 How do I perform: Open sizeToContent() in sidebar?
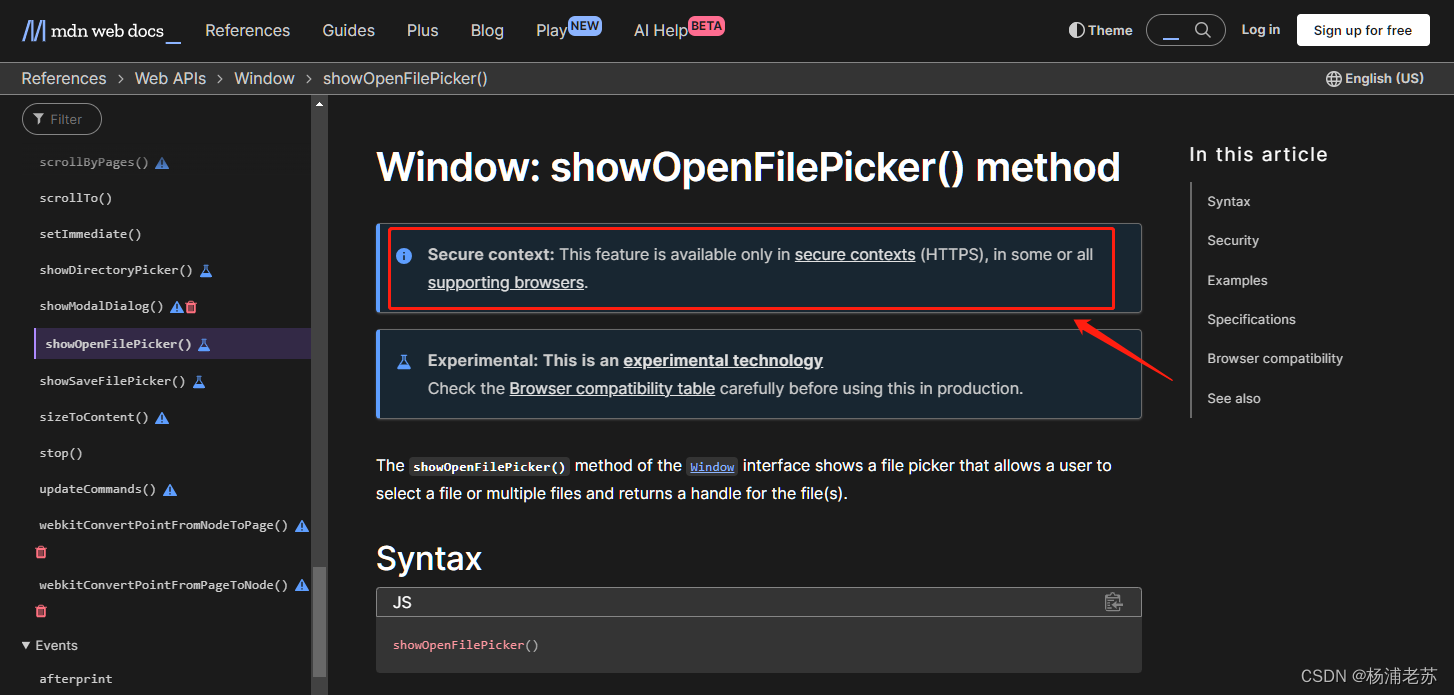pyautogui.click(x=94, y=417)
